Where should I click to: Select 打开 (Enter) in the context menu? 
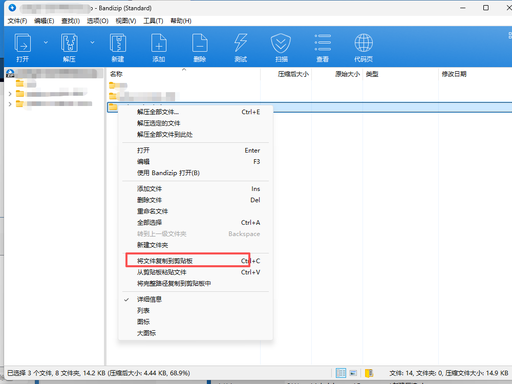(x=196, y=150)
